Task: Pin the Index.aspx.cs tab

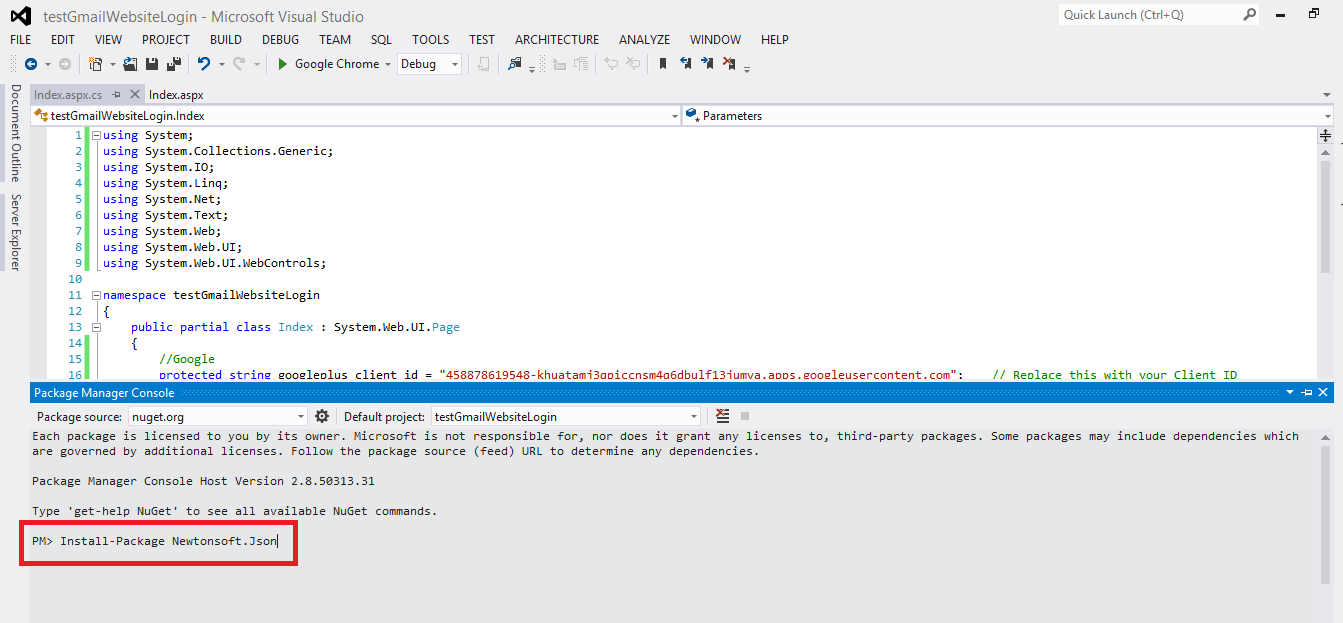Action: pos(117,95)
